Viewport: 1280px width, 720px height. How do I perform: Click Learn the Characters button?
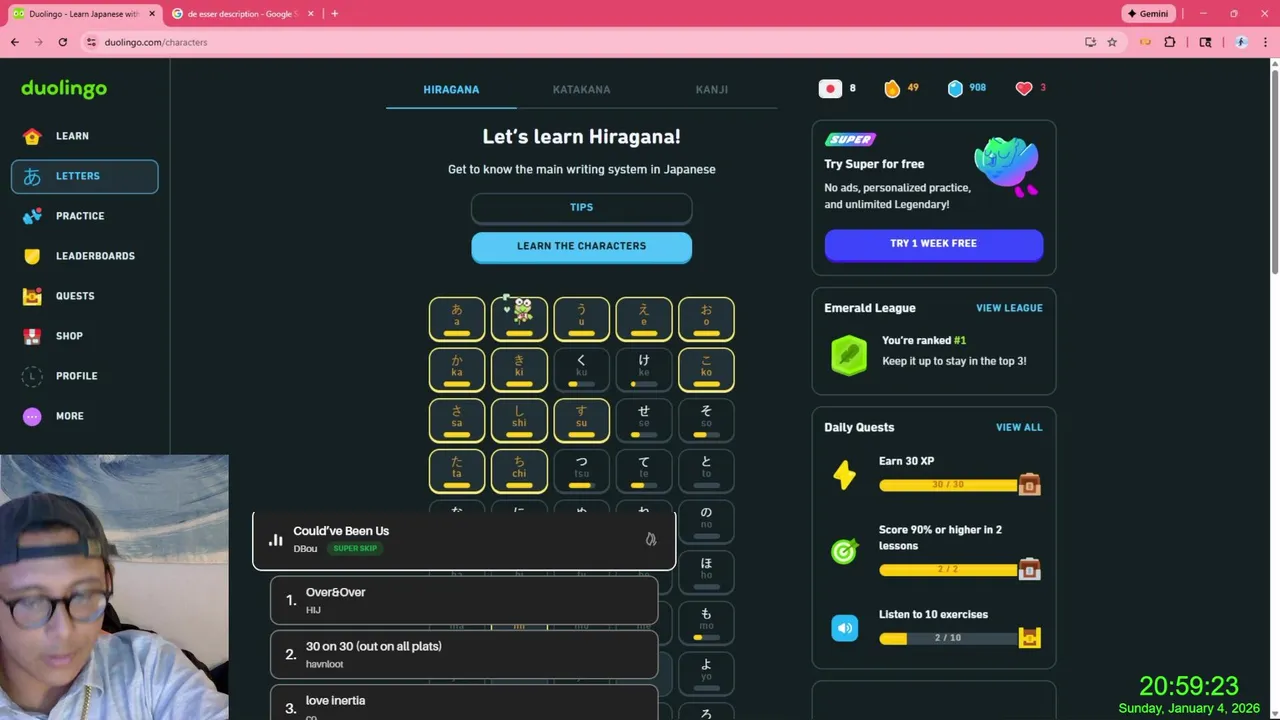[x=581, y=246]
